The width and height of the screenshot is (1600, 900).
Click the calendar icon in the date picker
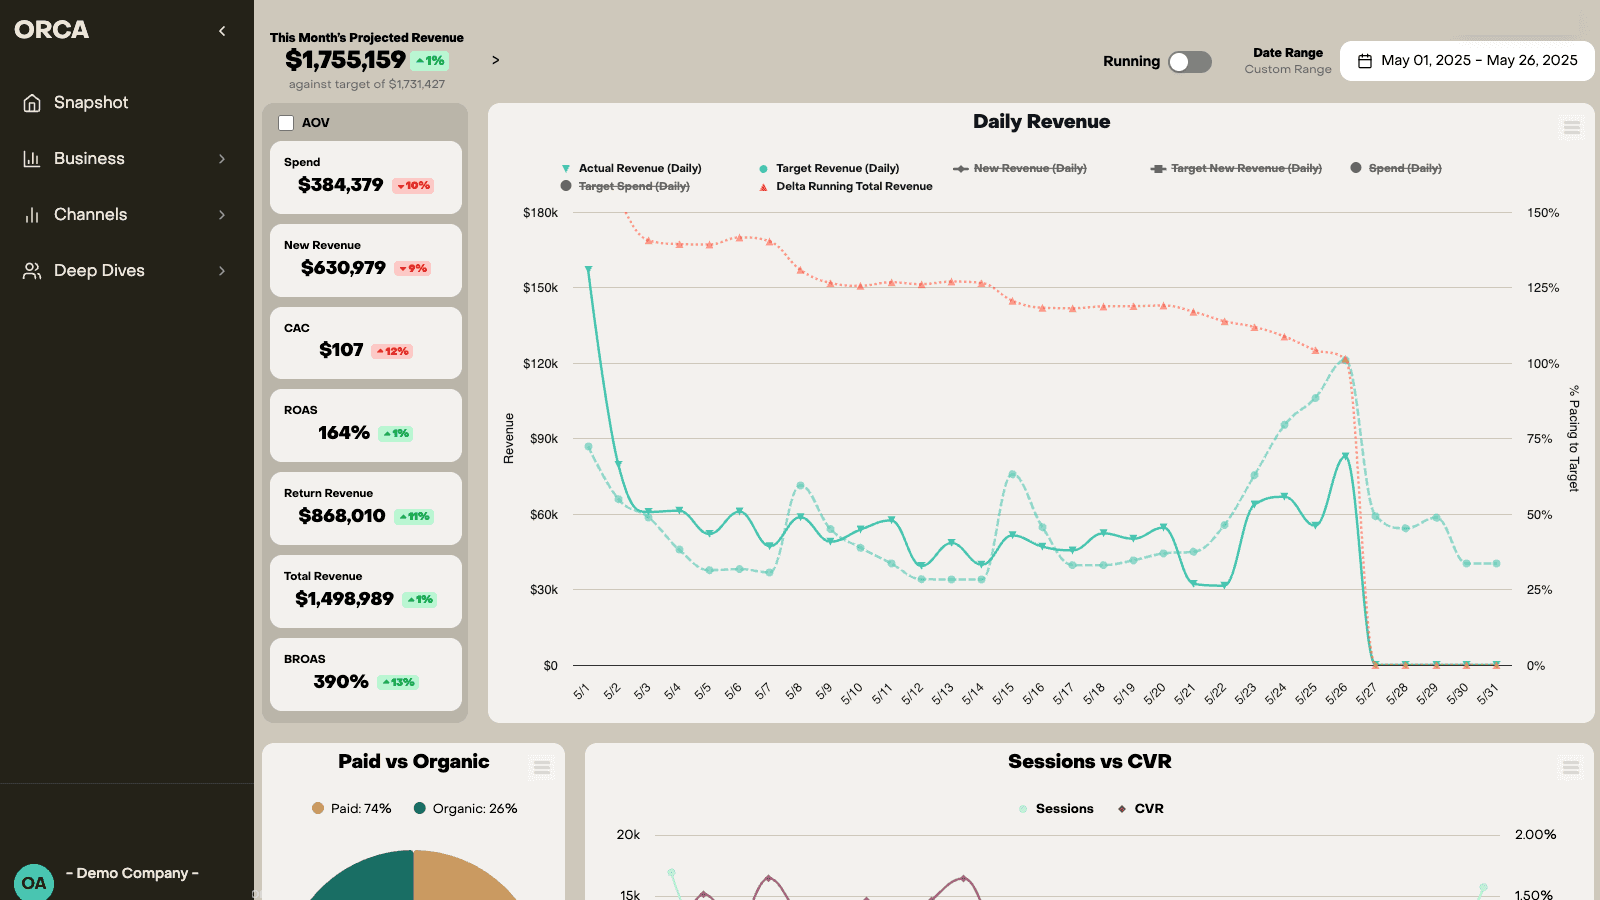1364,61
